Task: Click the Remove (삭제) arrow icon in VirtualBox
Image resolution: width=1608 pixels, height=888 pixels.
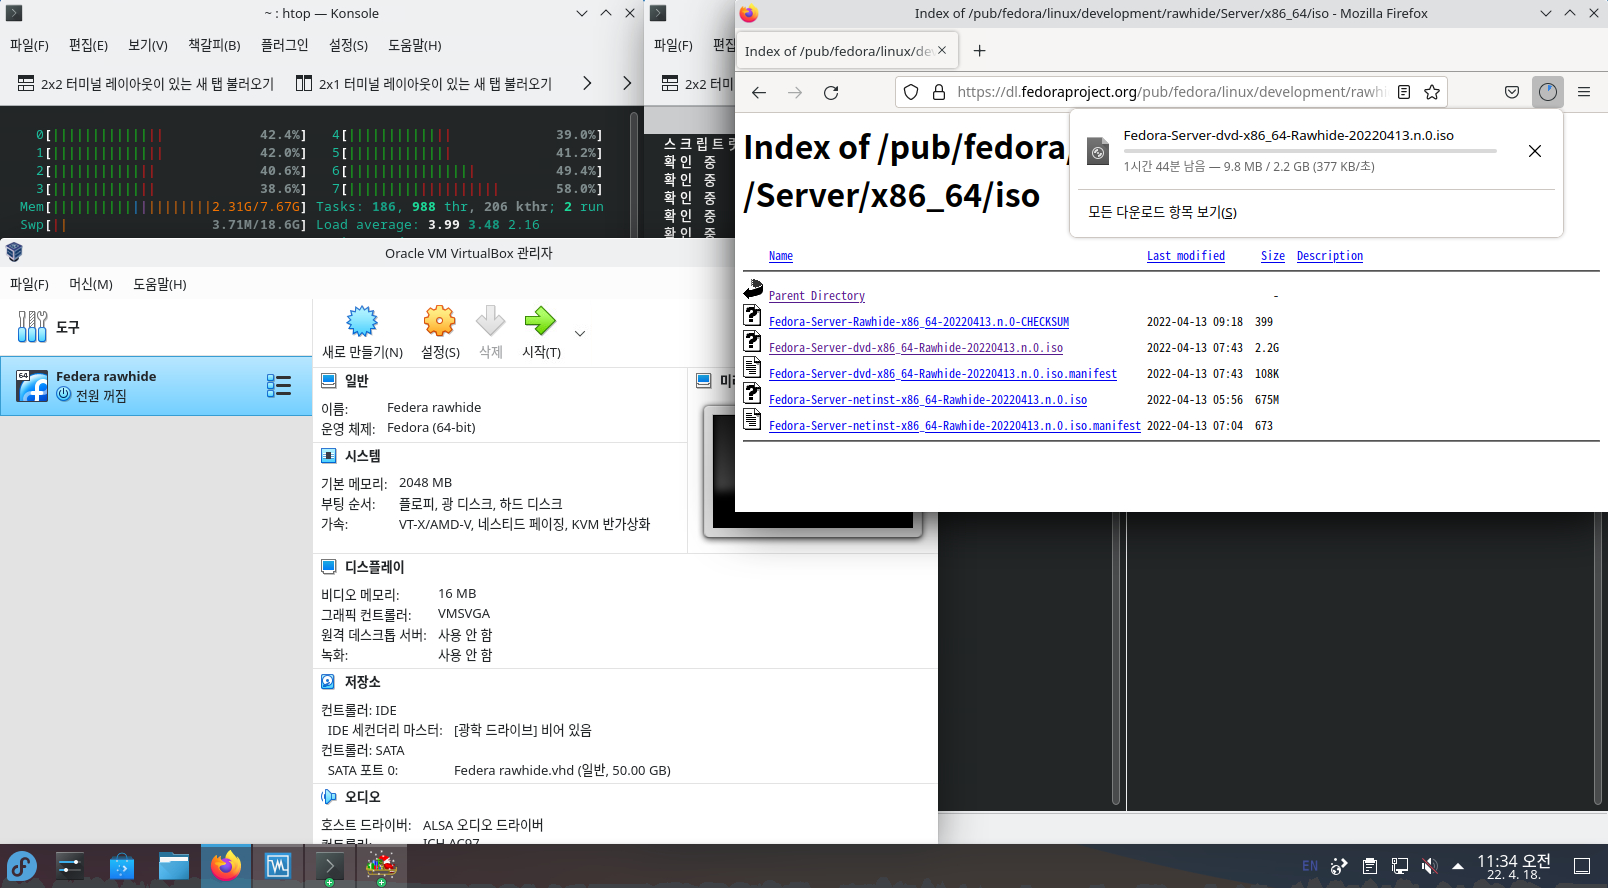Action: [x=490, y=321]
